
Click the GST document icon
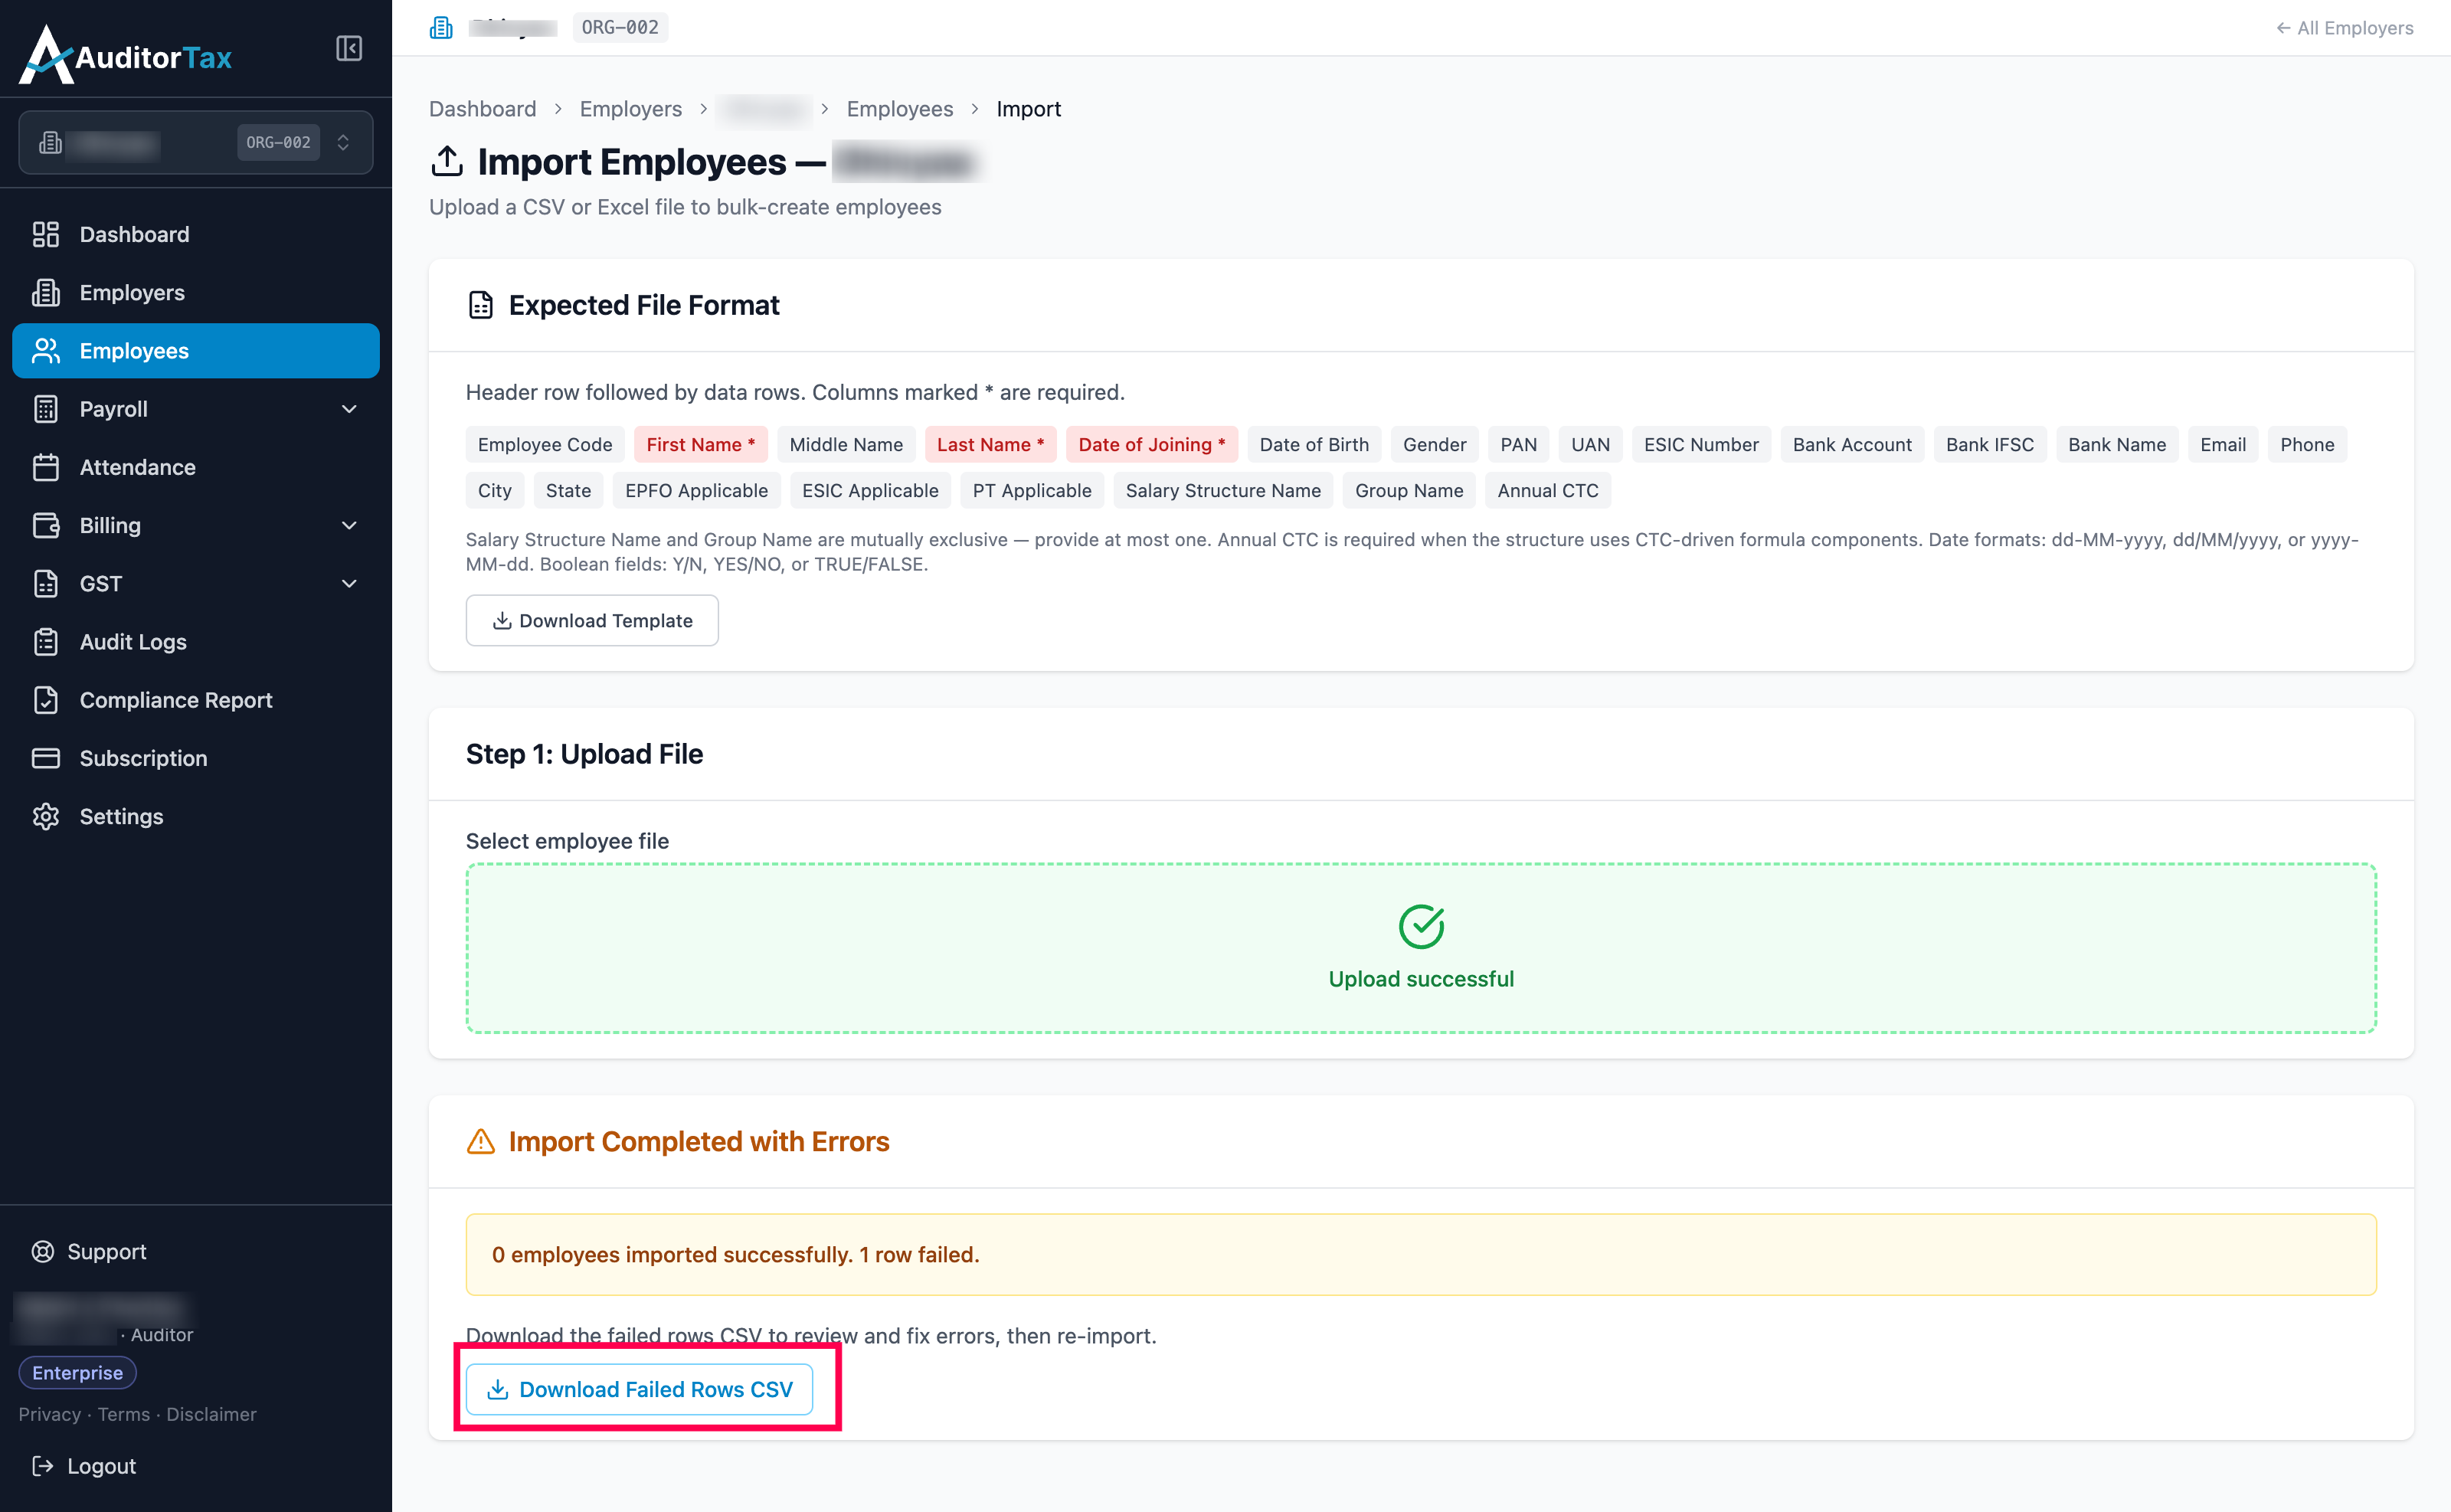click(46, 583)
